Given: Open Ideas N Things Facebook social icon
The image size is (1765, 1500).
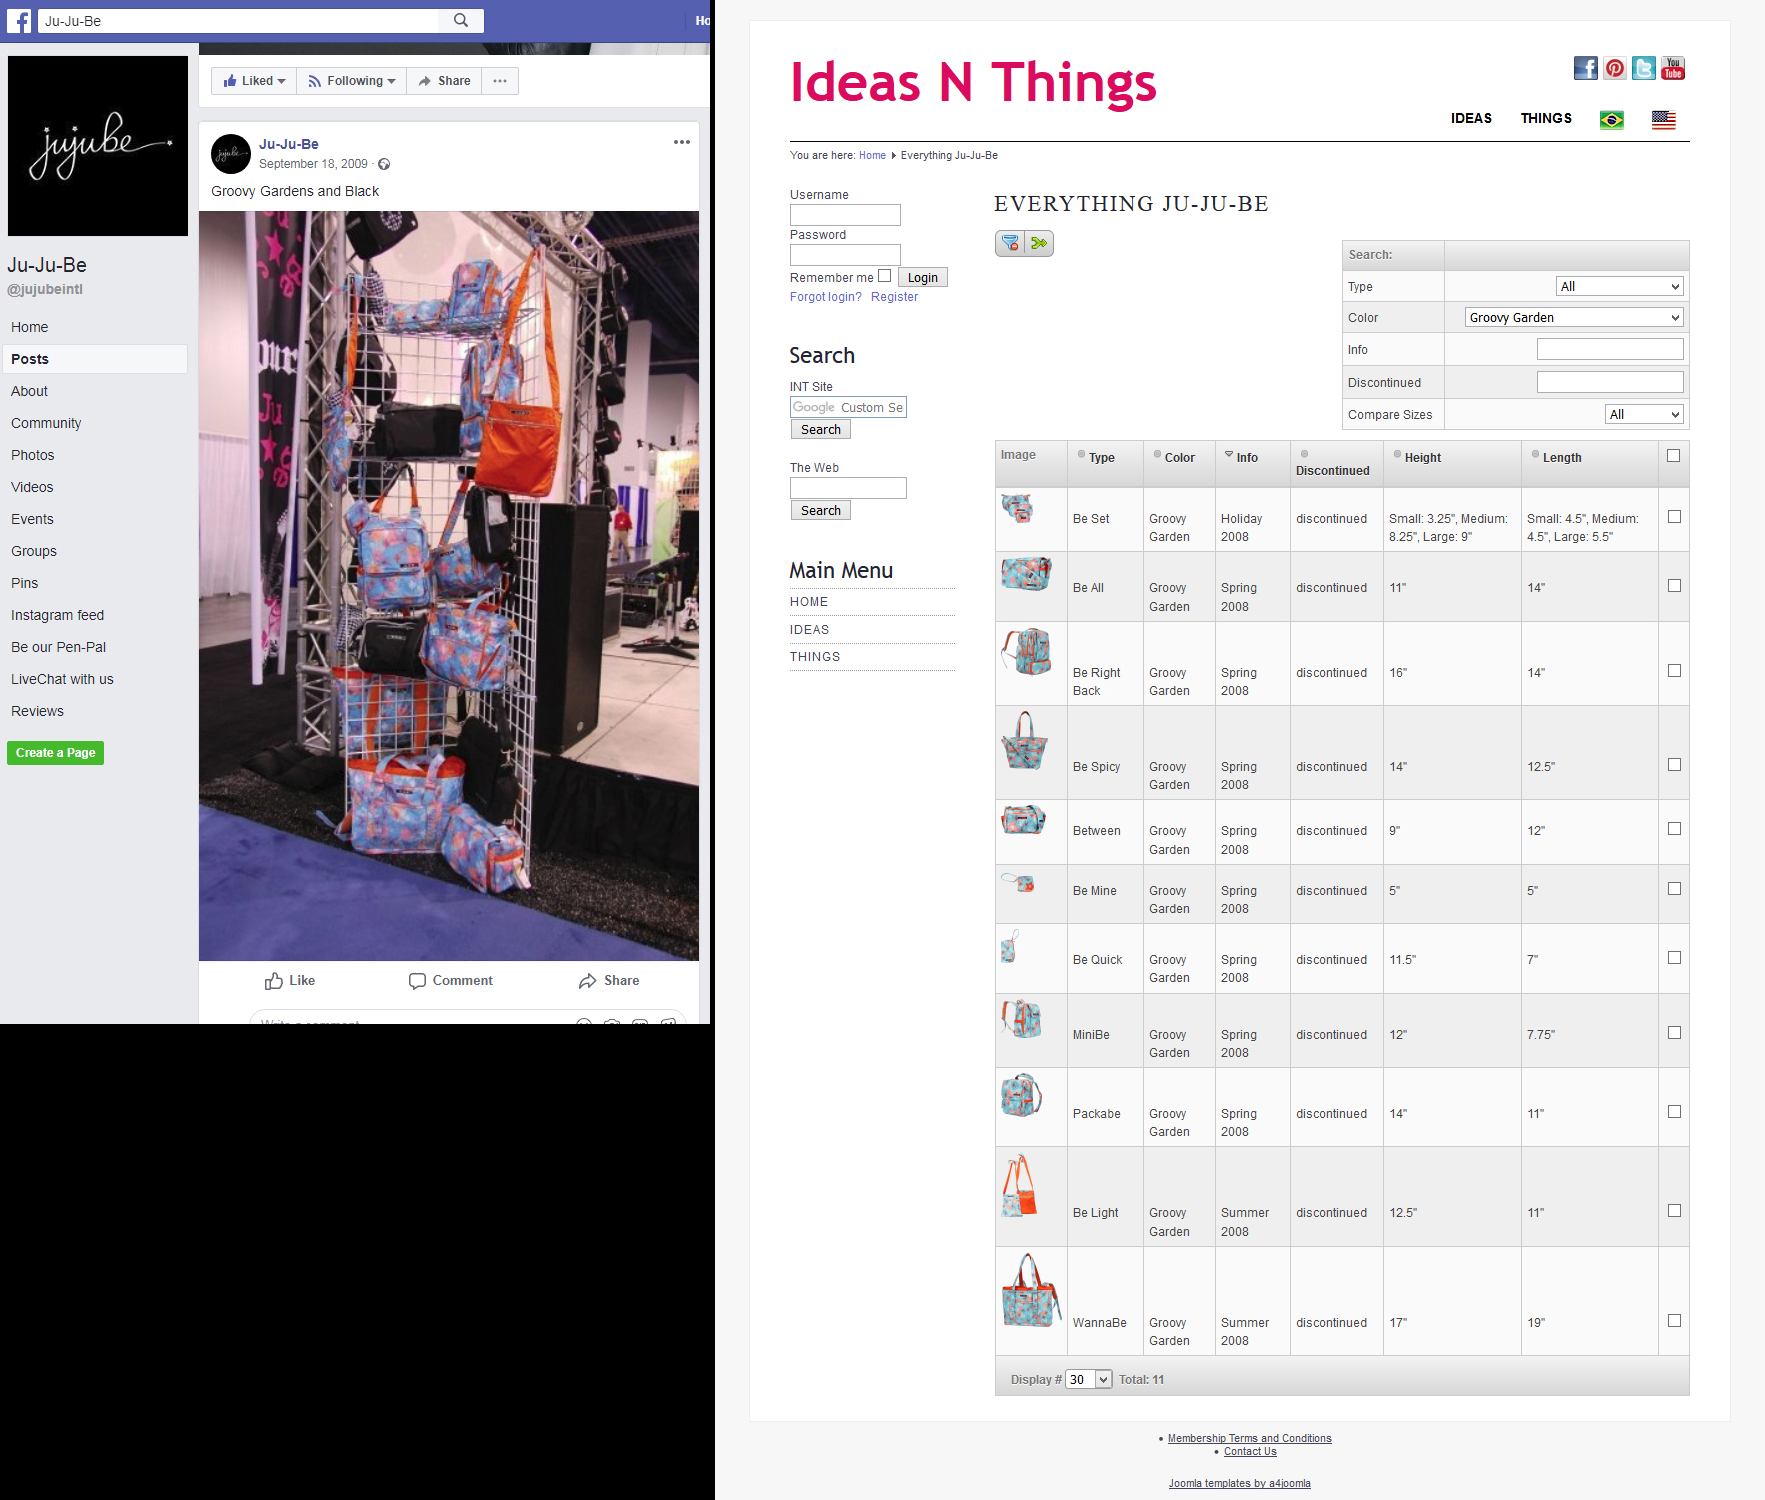Looking at the screenshot, I should pyautogui.click(x=1586, y=68).
